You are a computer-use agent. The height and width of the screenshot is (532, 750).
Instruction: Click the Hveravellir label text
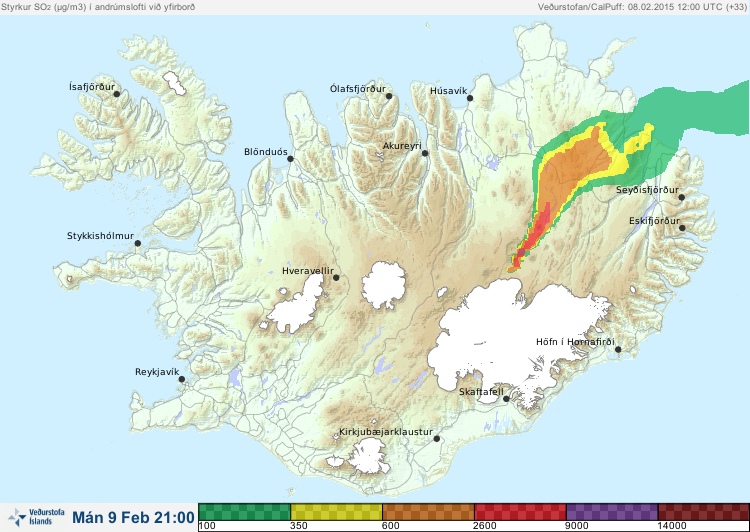coord(308,271)
